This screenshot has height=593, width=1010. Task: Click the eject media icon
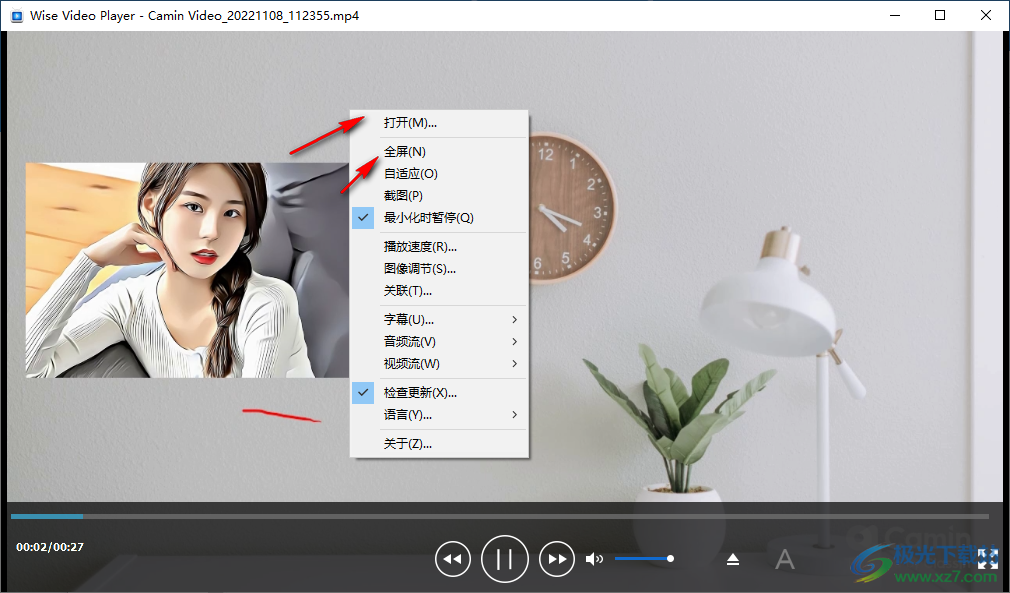point(732,558)
